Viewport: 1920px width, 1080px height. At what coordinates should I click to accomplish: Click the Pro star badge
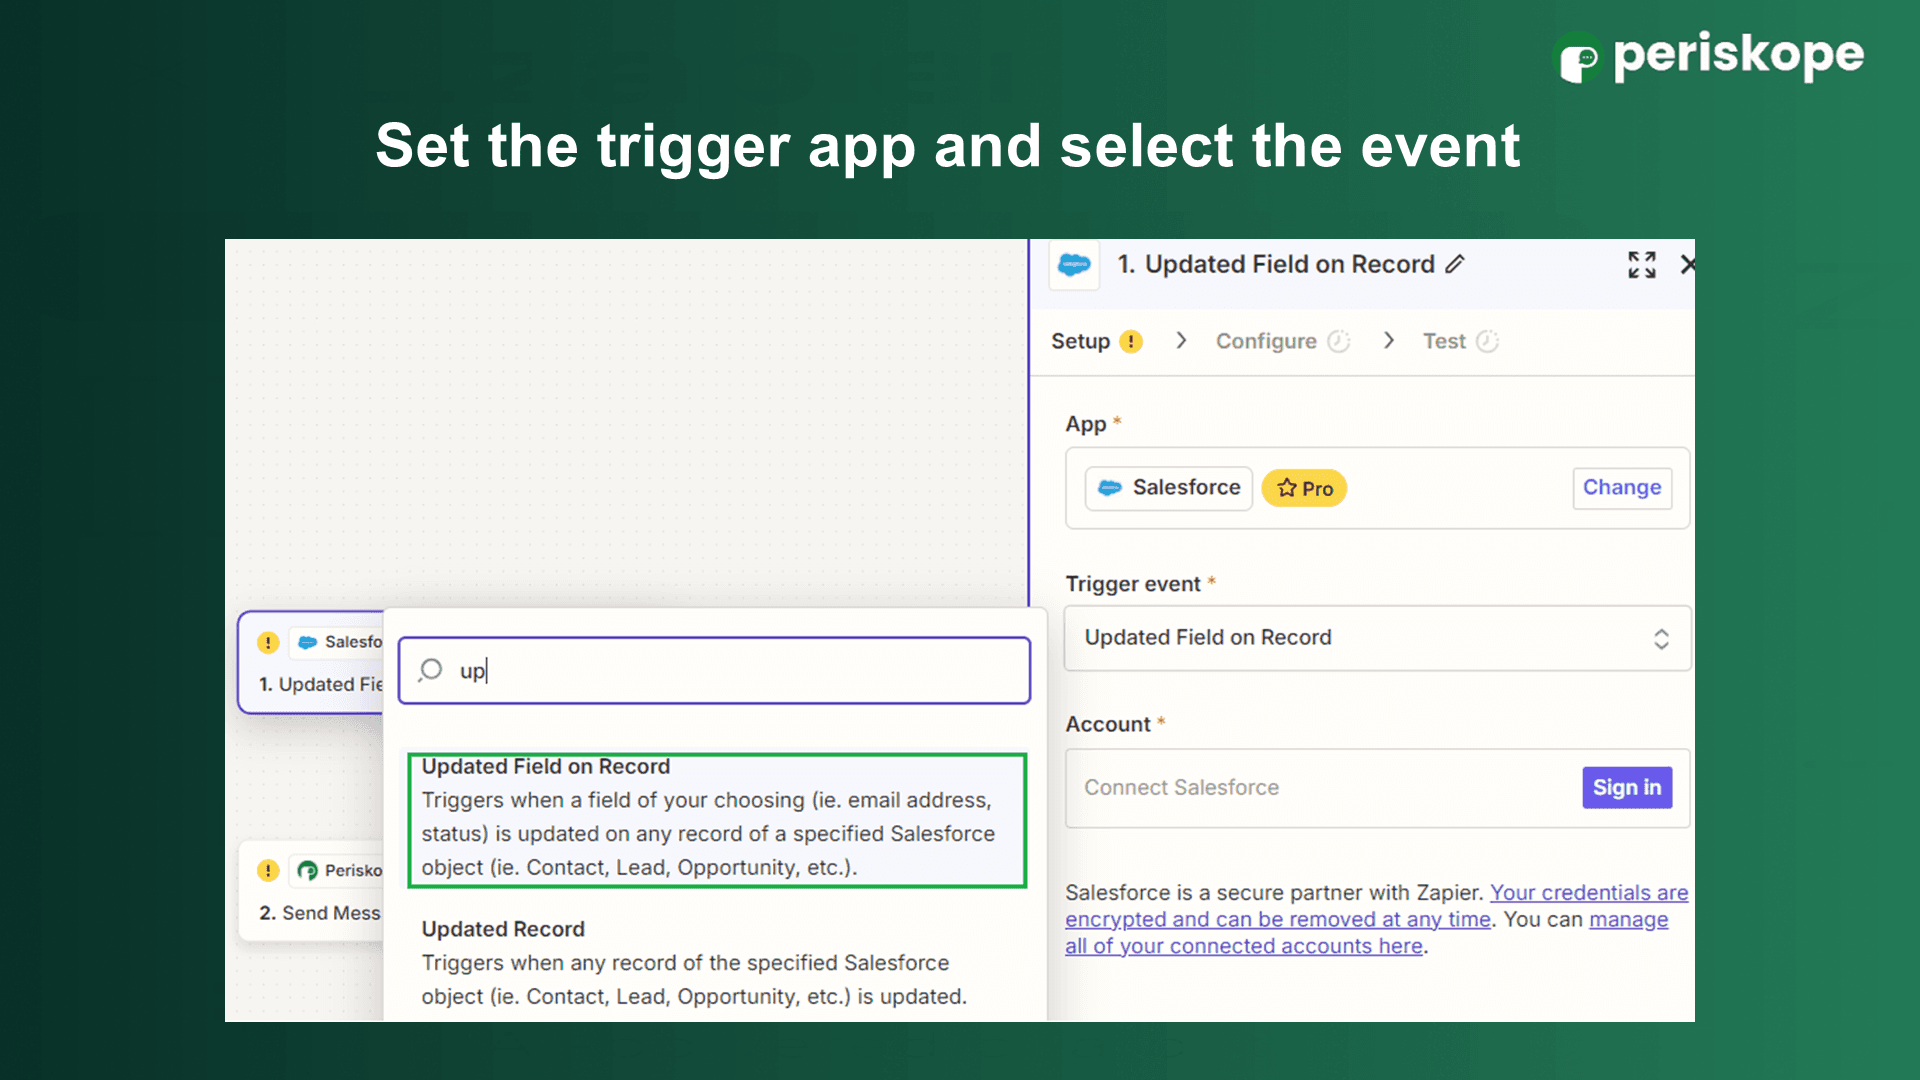[1304, 488]
